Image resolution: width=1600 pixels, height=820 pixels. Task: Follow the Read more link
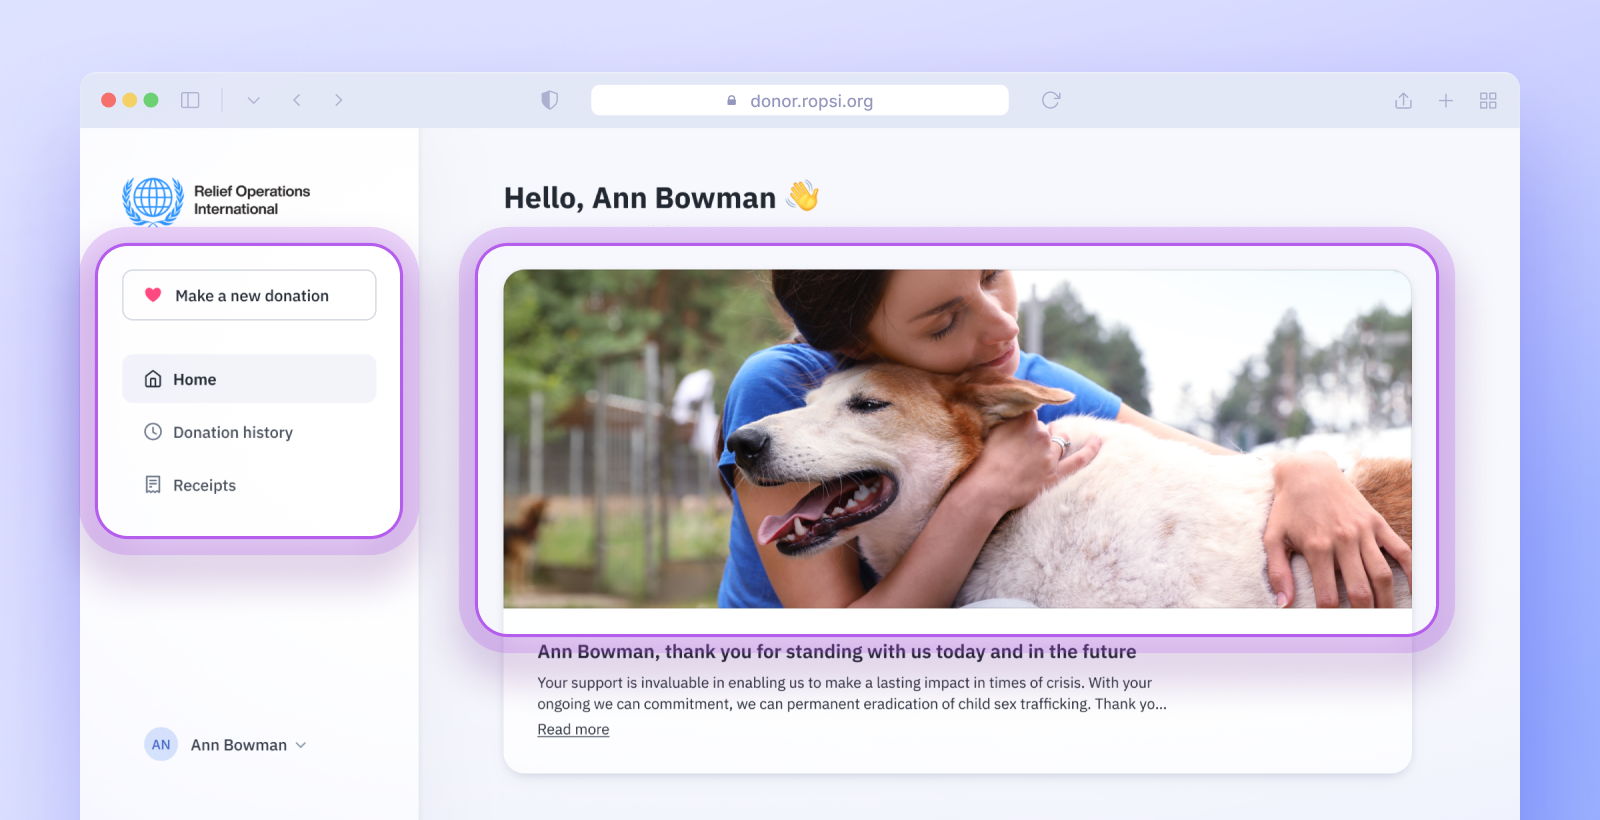[x=573, y=730]
